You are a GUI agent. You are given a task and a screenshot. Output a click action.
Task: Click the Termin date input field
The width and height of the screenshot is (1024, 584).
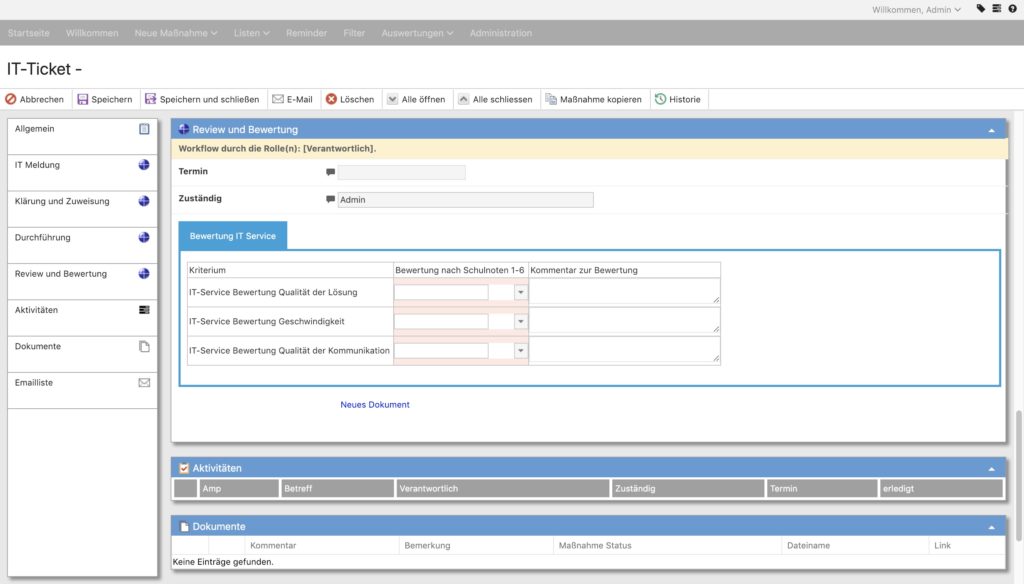[402, 172]
